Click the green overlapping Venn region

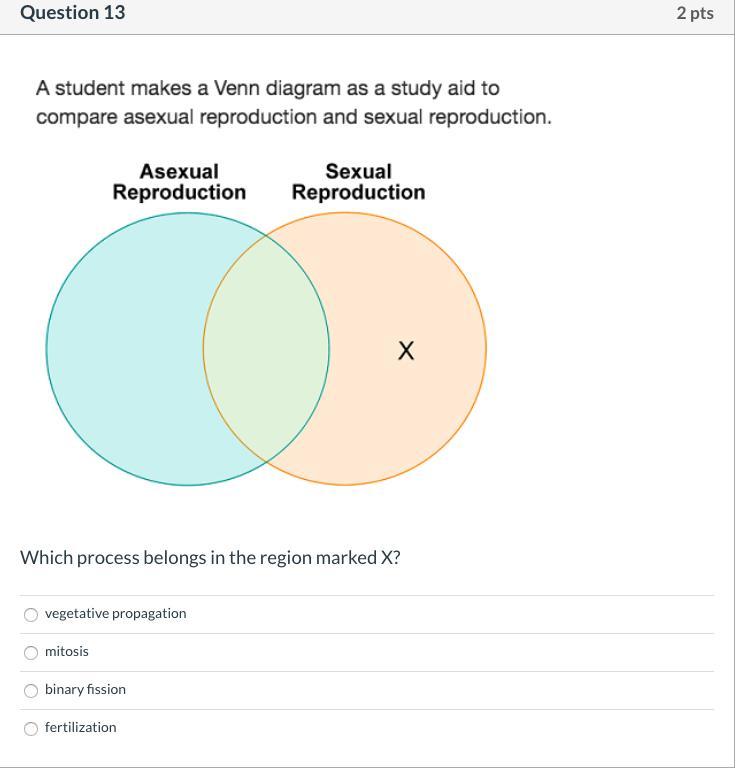pos(266,350)
